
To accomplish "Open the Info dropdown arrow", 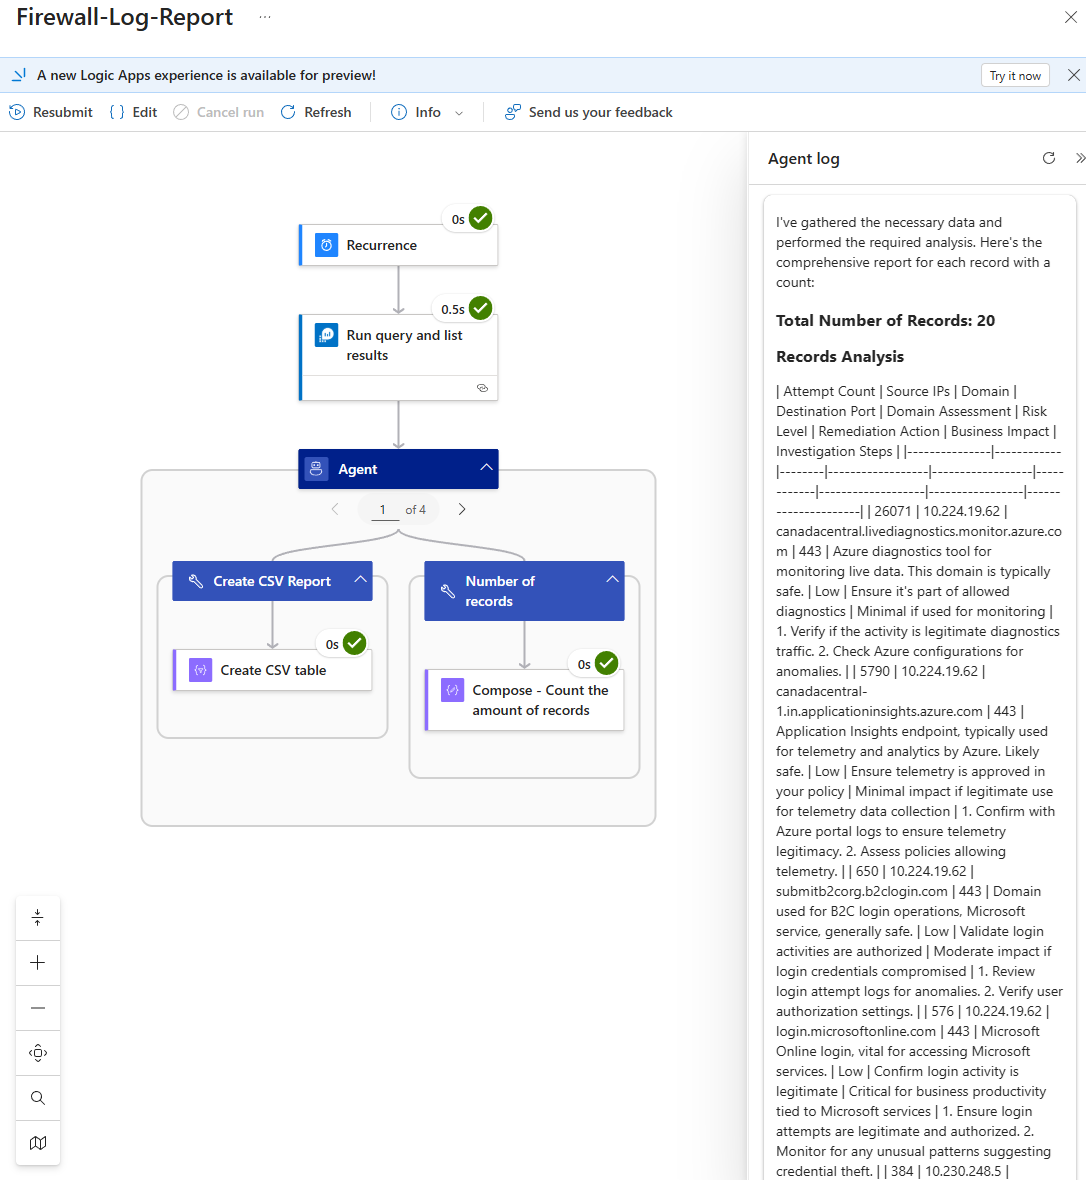I will point(459,113).
